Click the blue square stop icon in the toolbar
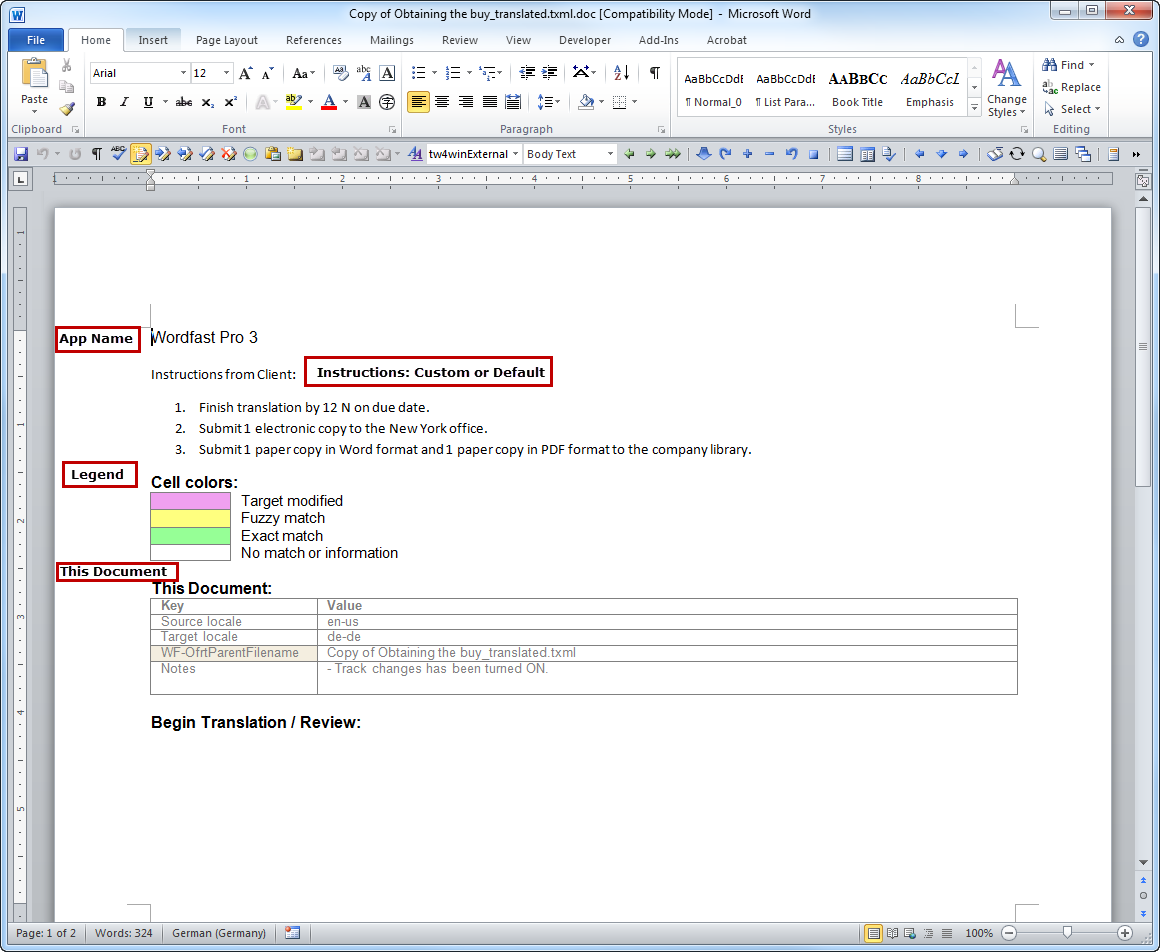 point(814,154)
